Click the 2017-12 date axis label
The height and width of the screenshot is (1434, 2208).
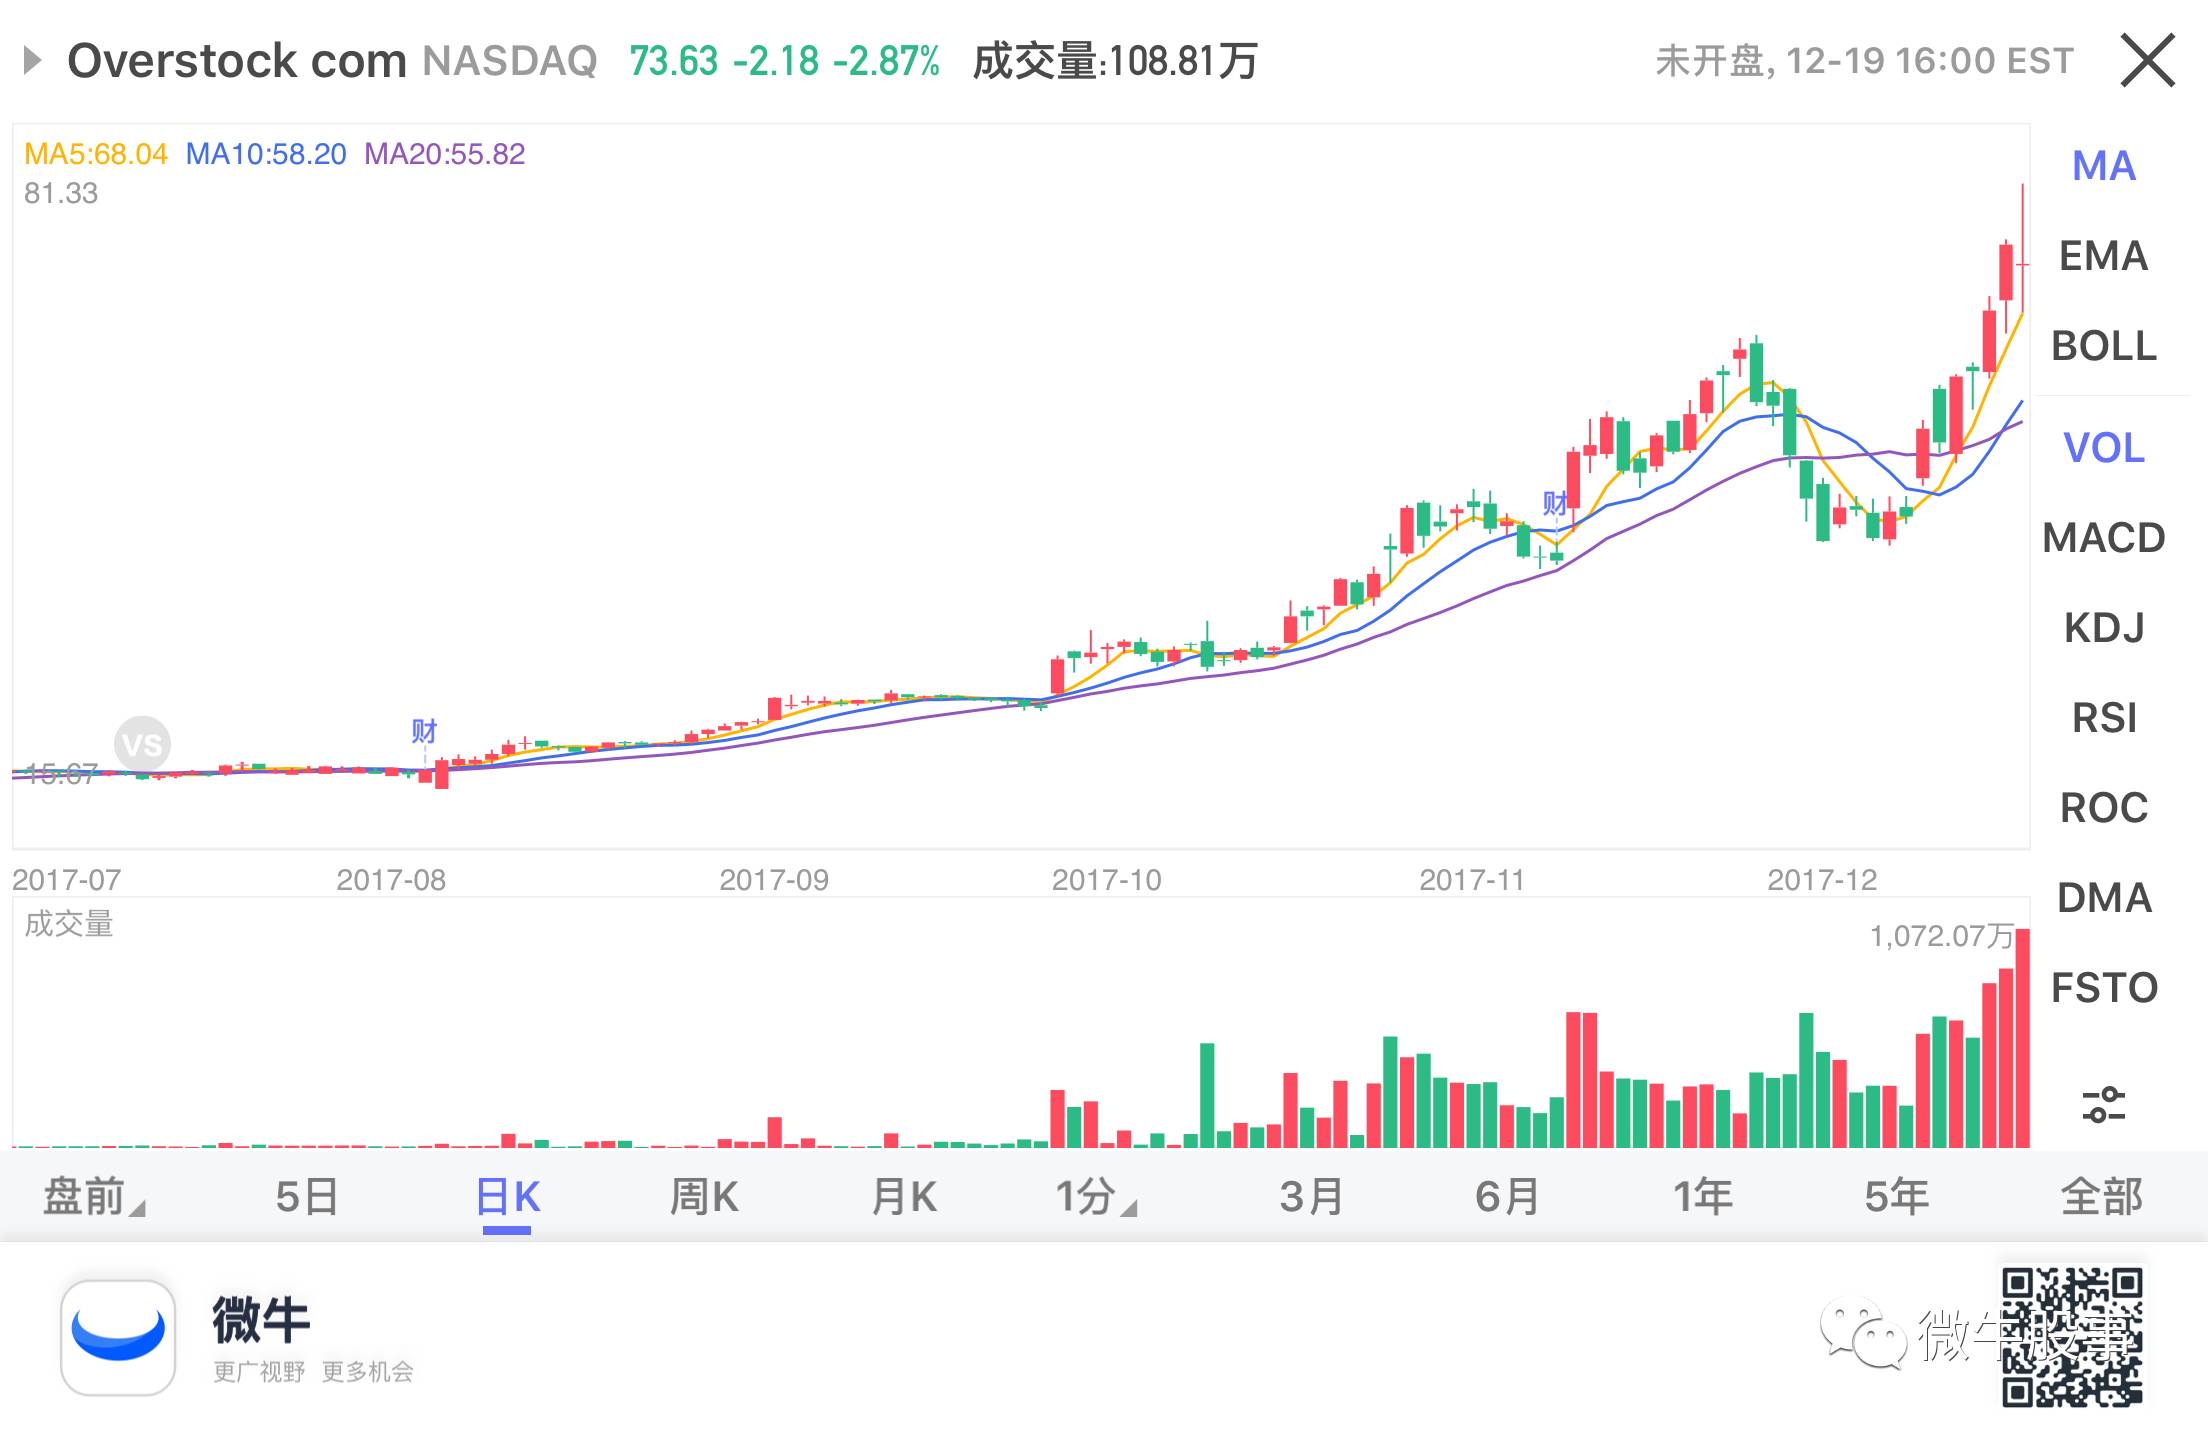1822,880
